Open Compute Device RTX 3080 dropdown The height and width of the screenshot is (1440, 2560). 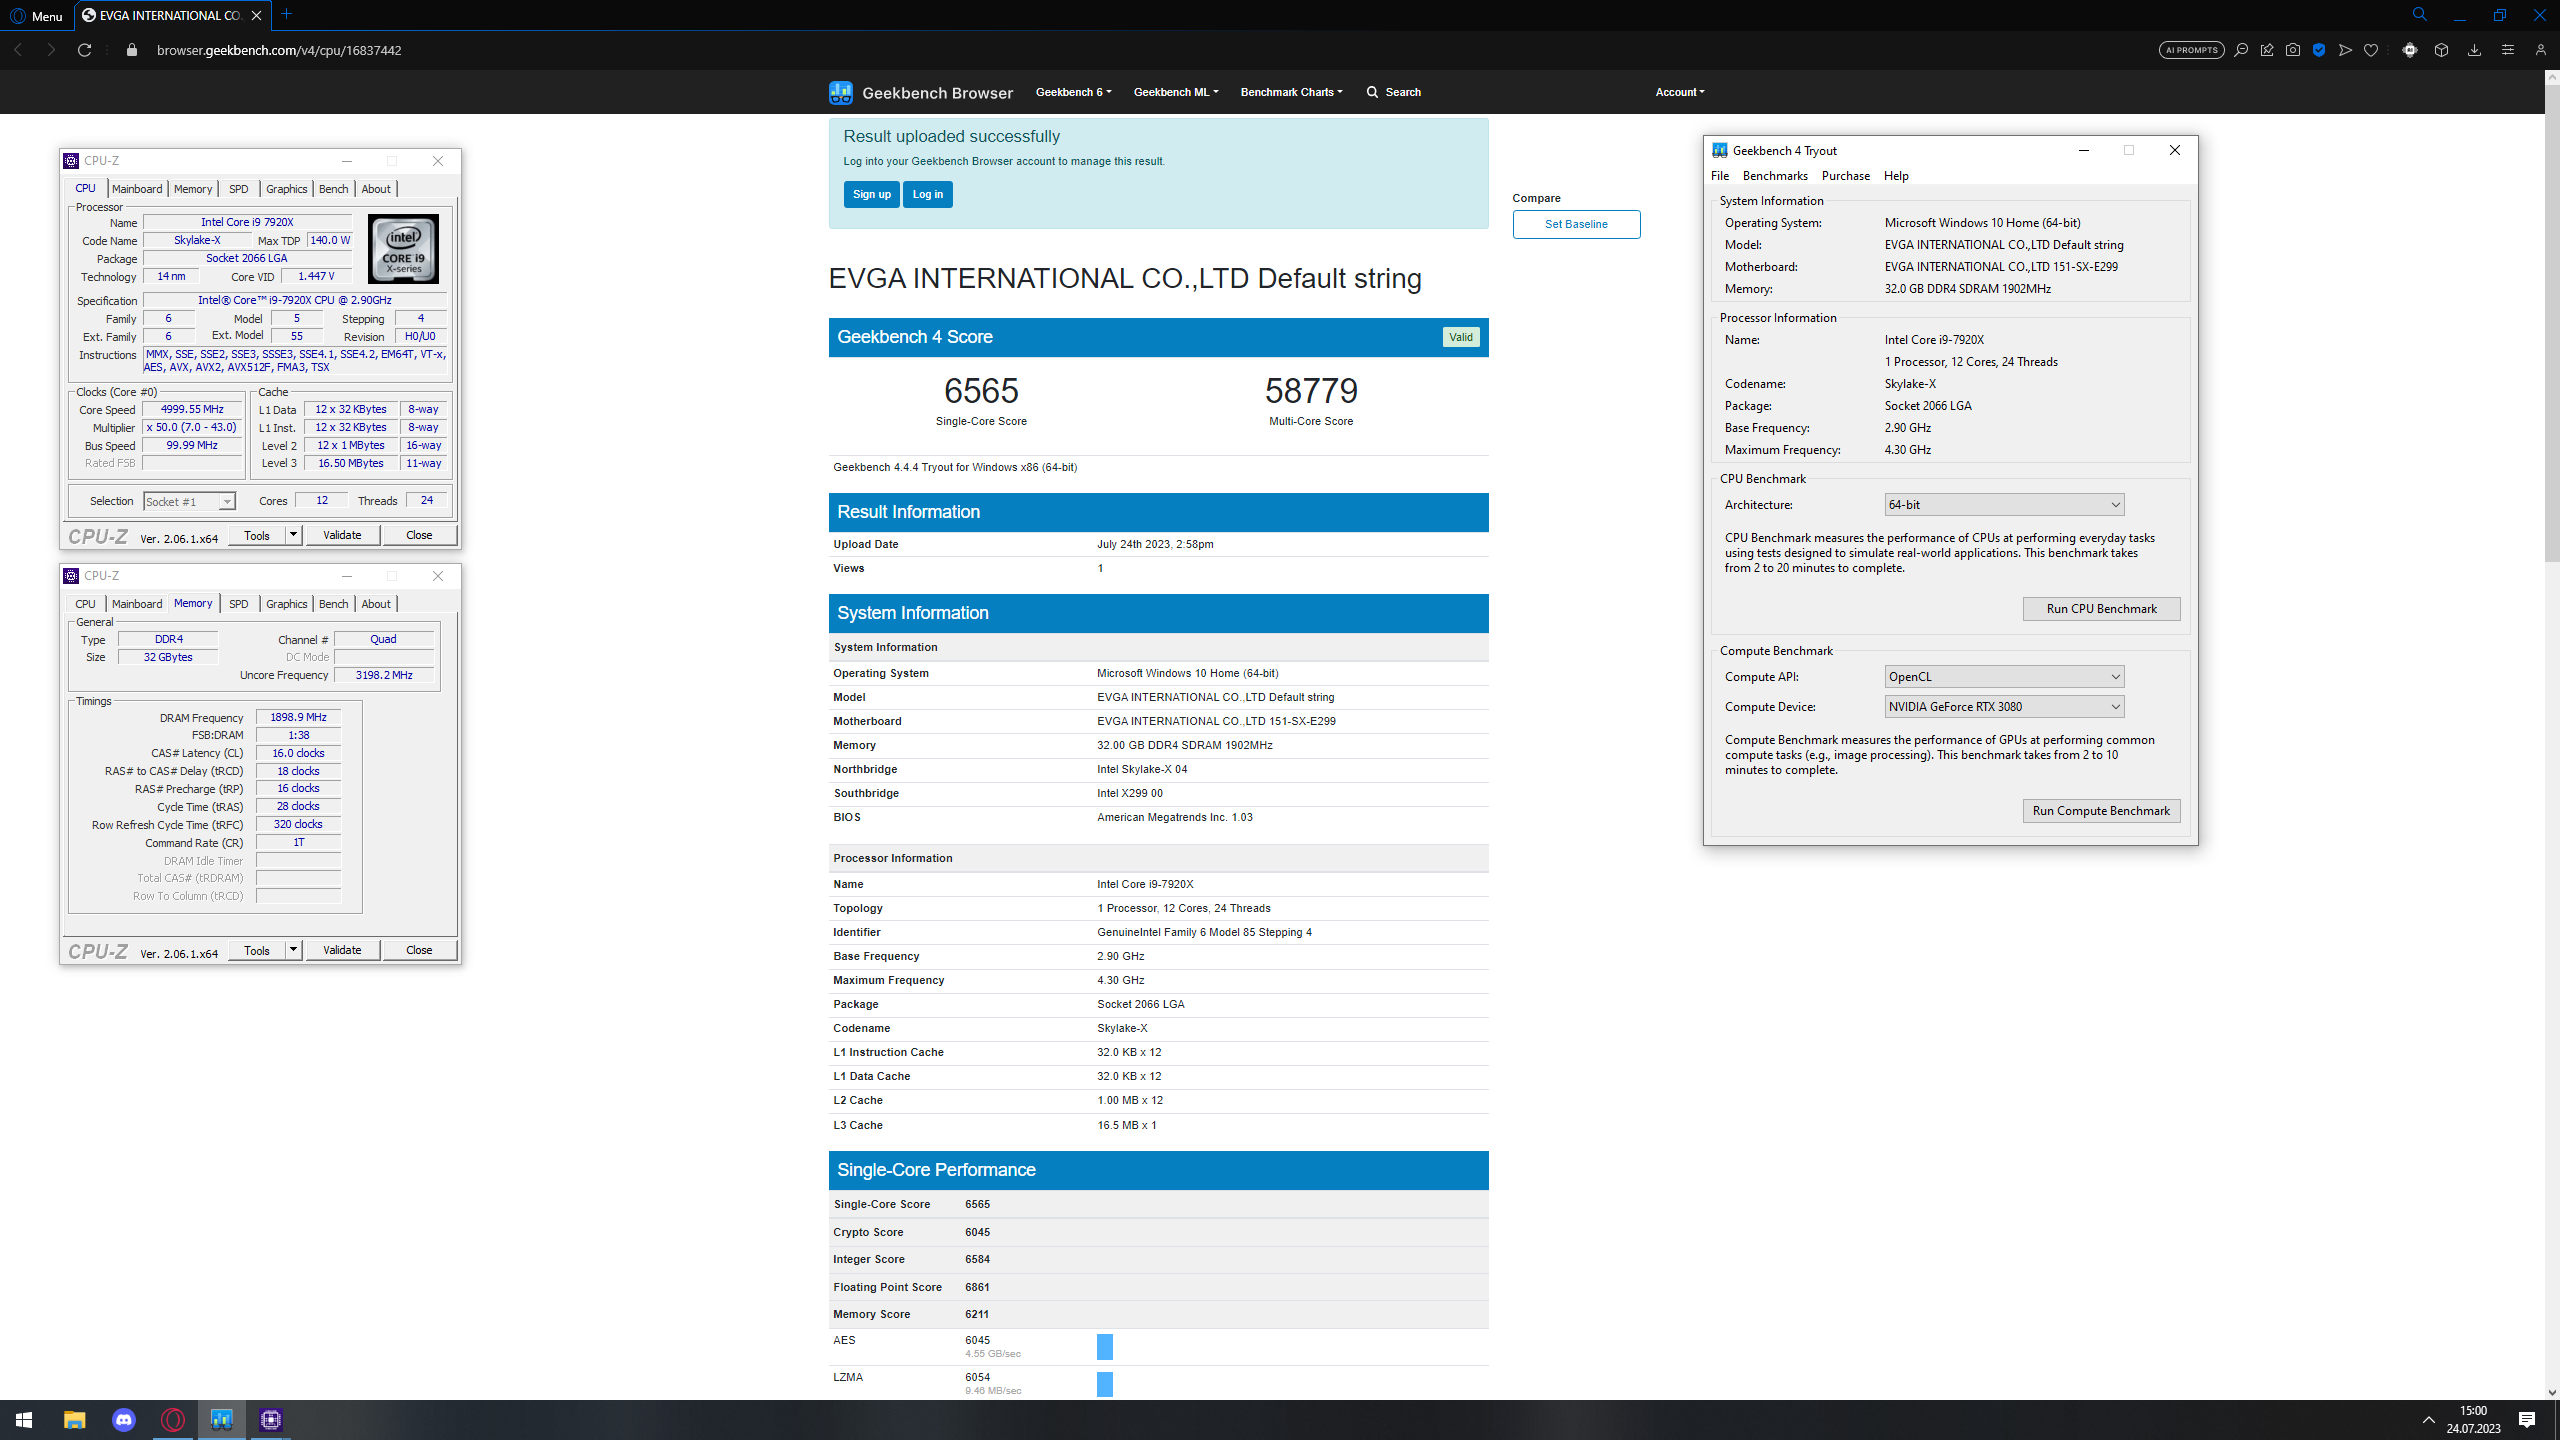coord(2004,707)
